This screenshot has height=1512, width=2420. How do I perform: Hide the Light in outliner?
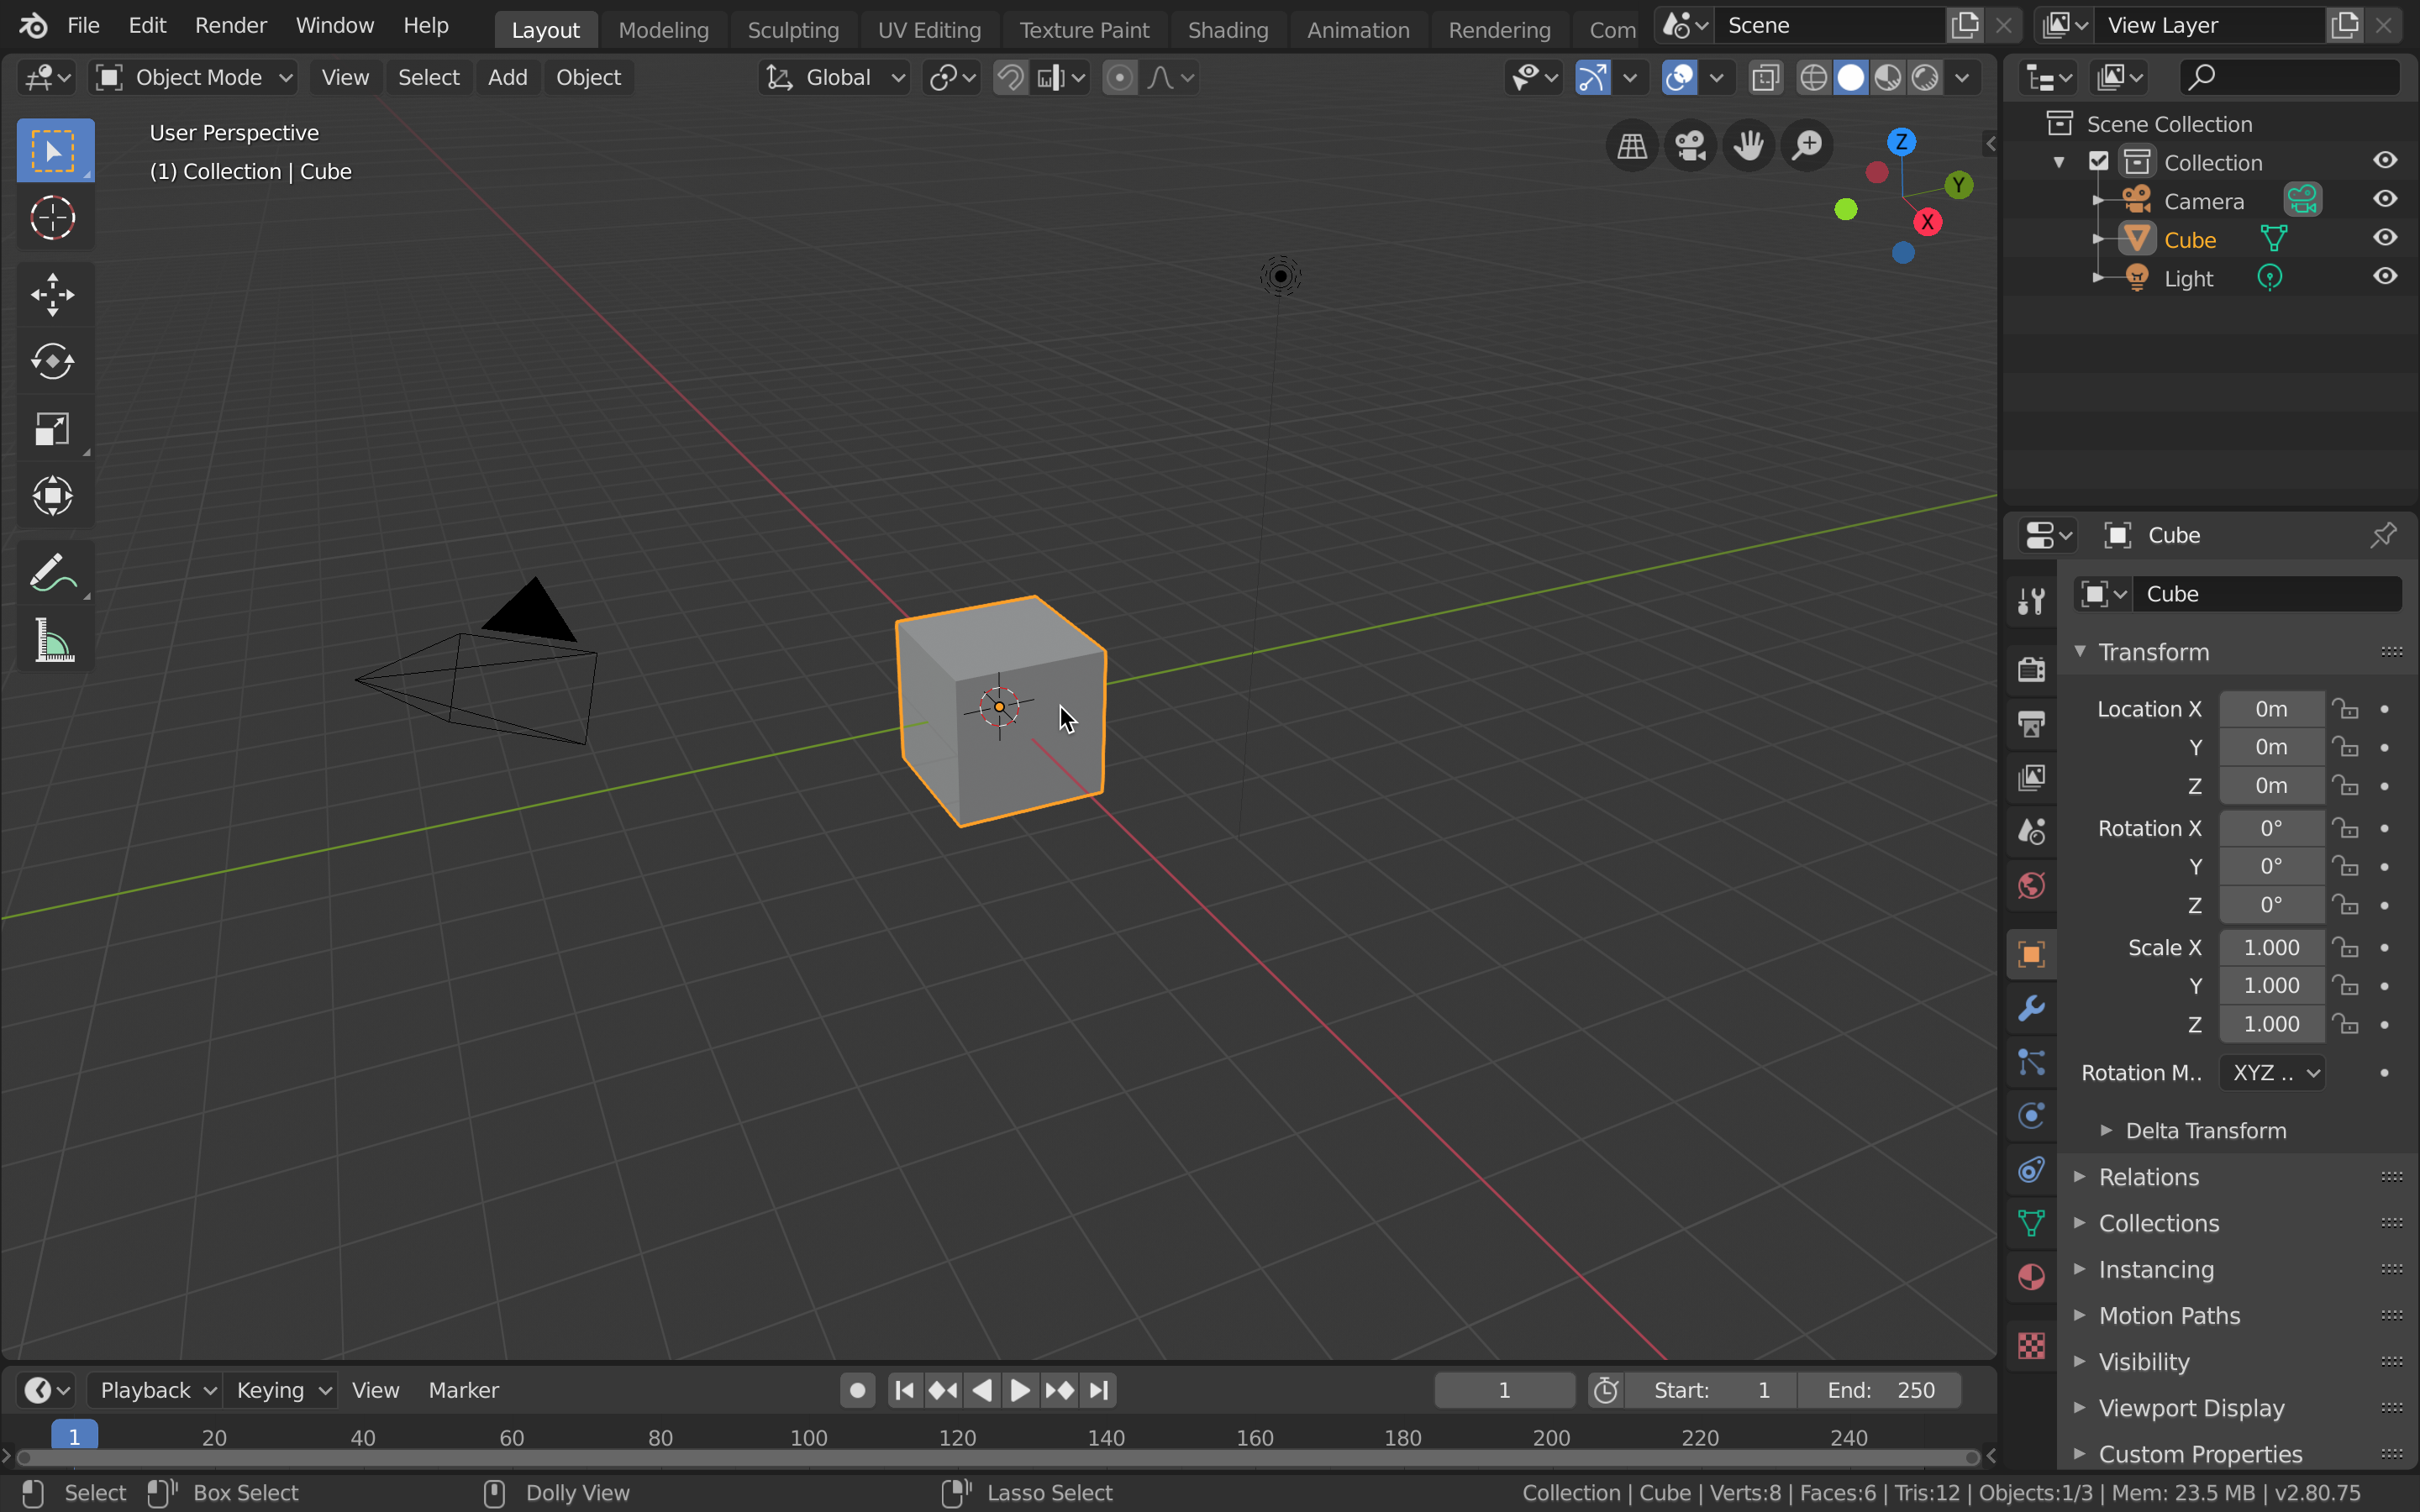(x=2385, y=277)
